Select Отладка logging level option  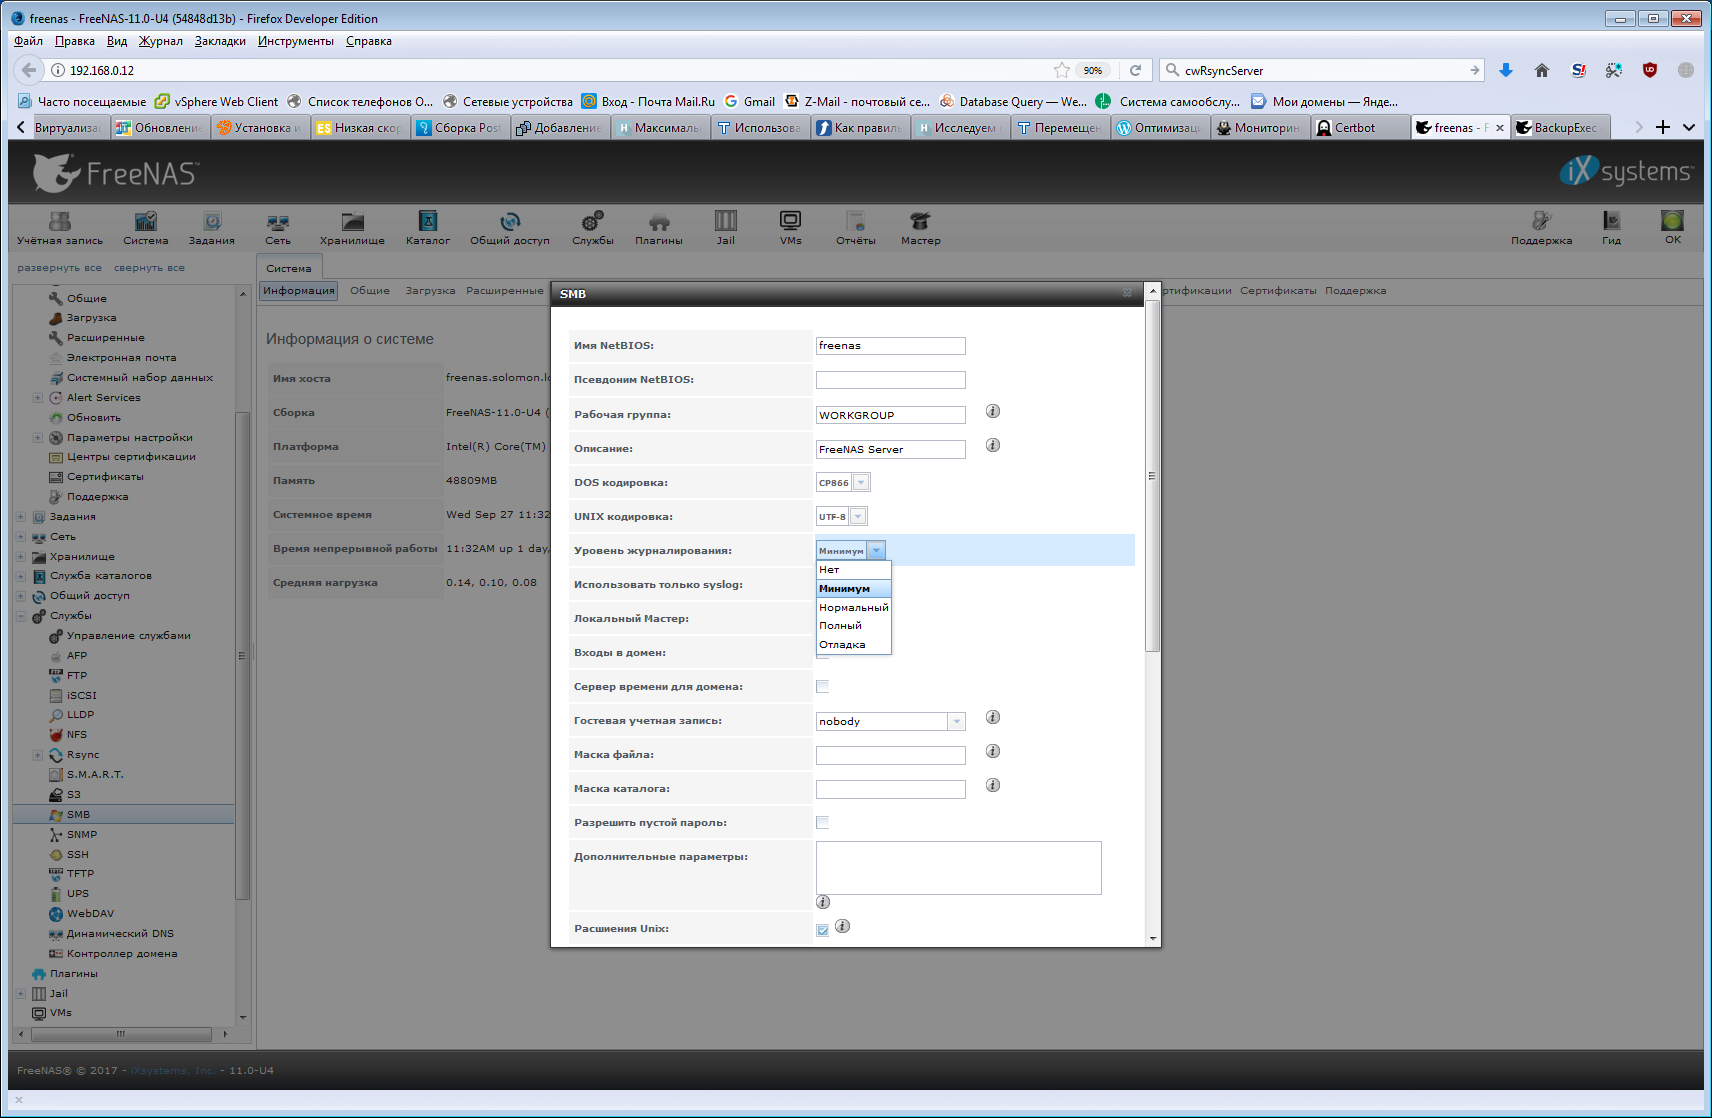click(x=853, y=645)
